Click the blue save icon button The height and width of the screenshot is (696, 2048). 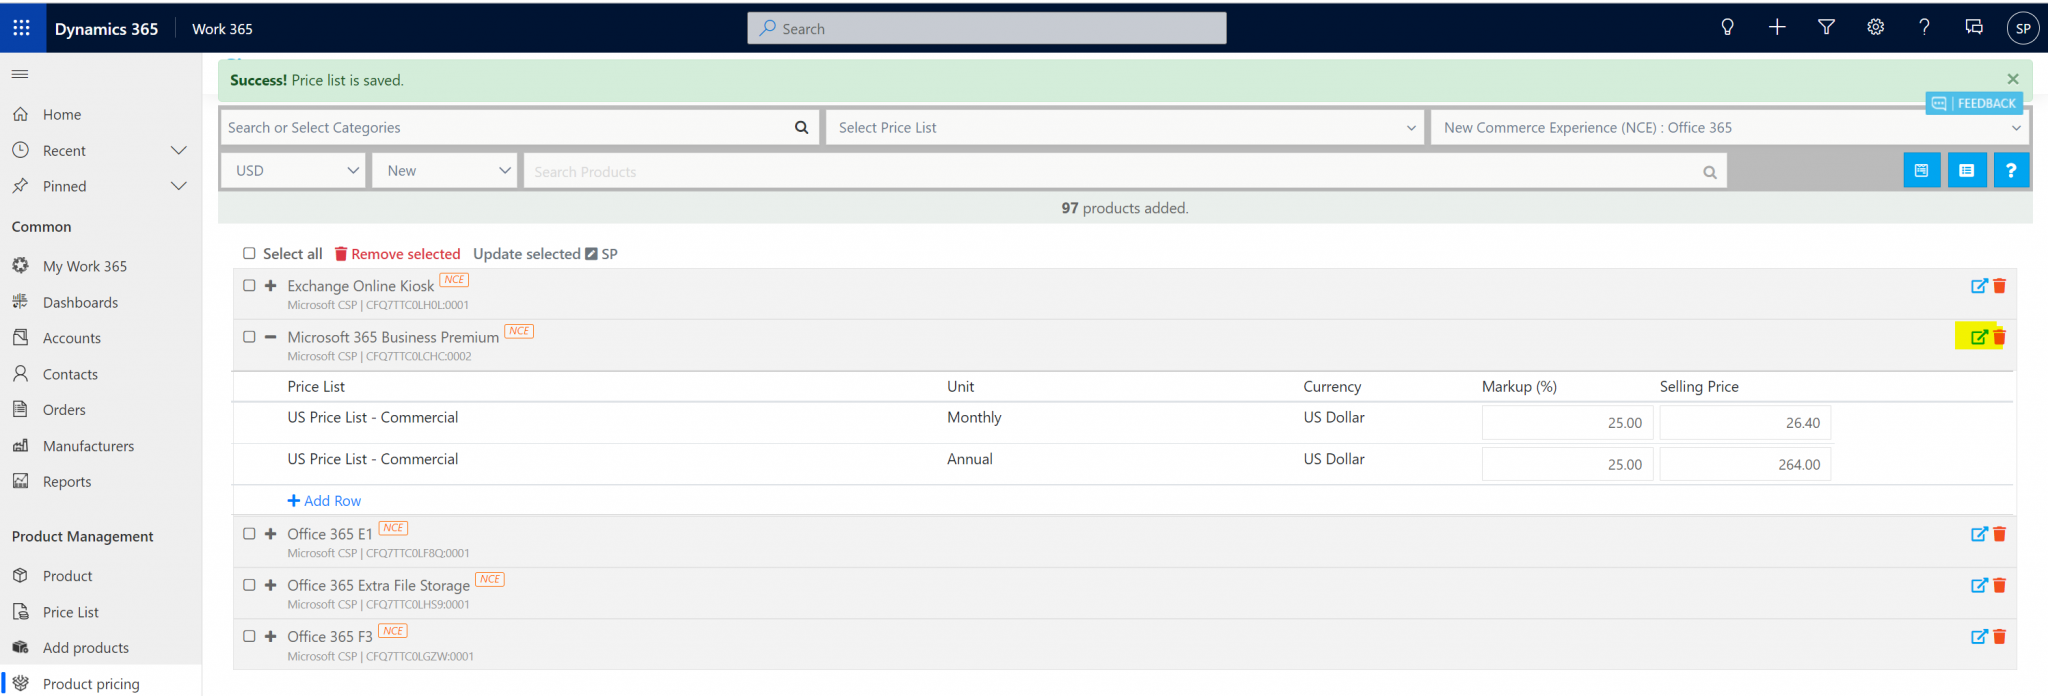[x=1921, y=170]
